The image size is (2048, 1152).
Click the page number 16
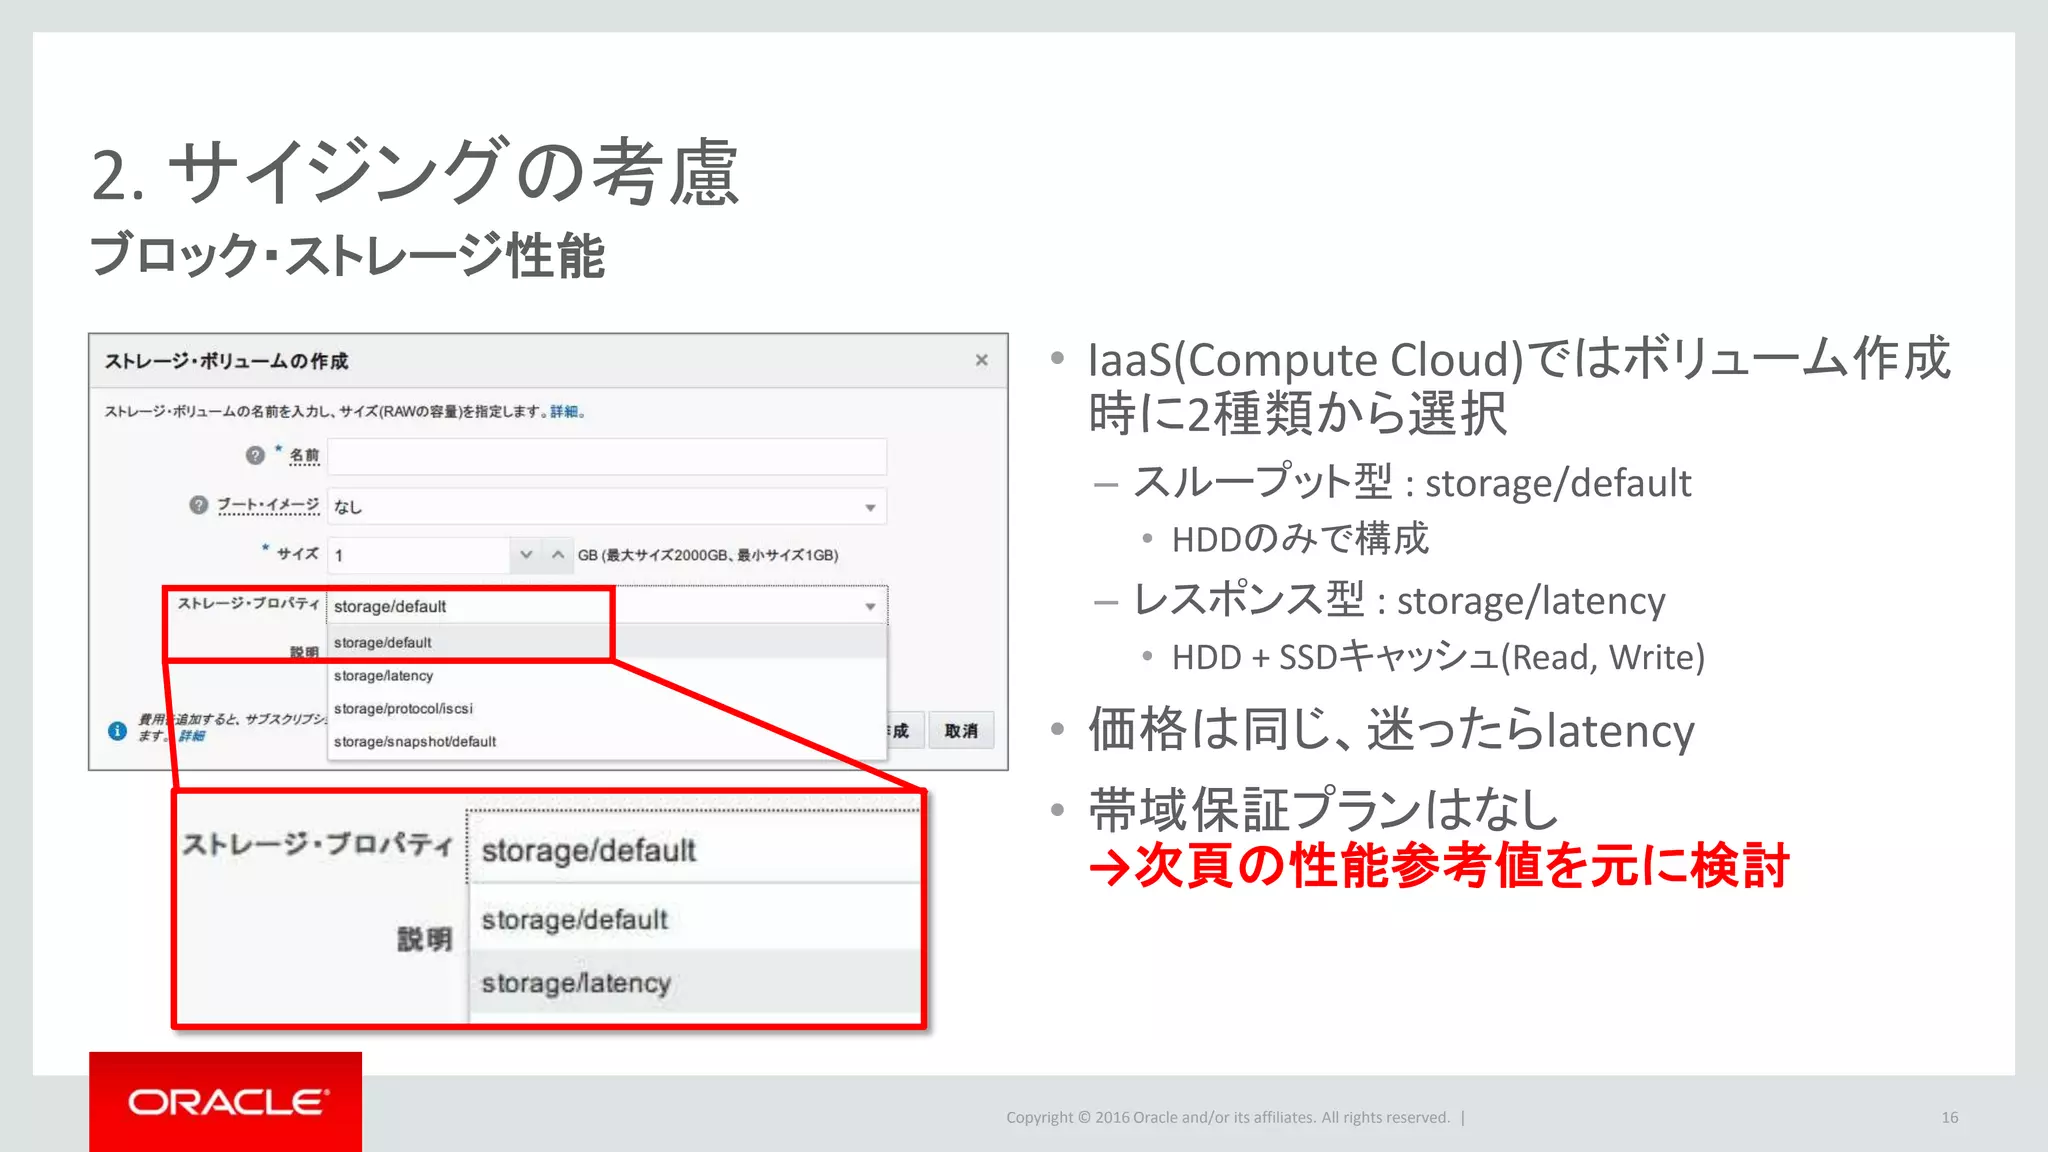pyautogui.click(x=1950, y=1118)
